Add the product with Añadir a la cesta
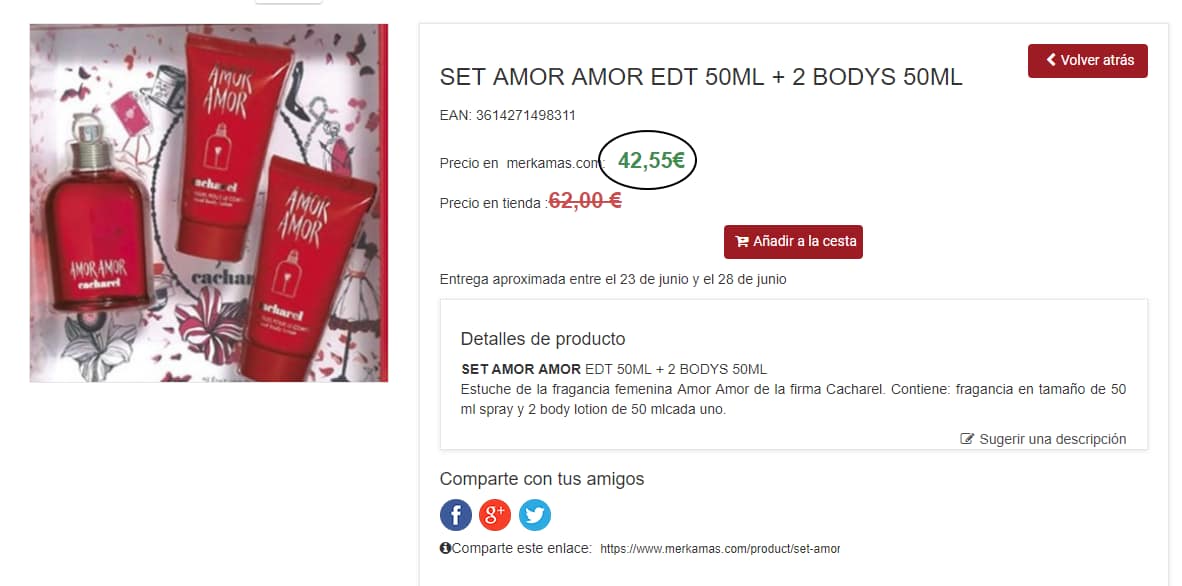The image size is (1182, 586). click(x=793, y=242)
